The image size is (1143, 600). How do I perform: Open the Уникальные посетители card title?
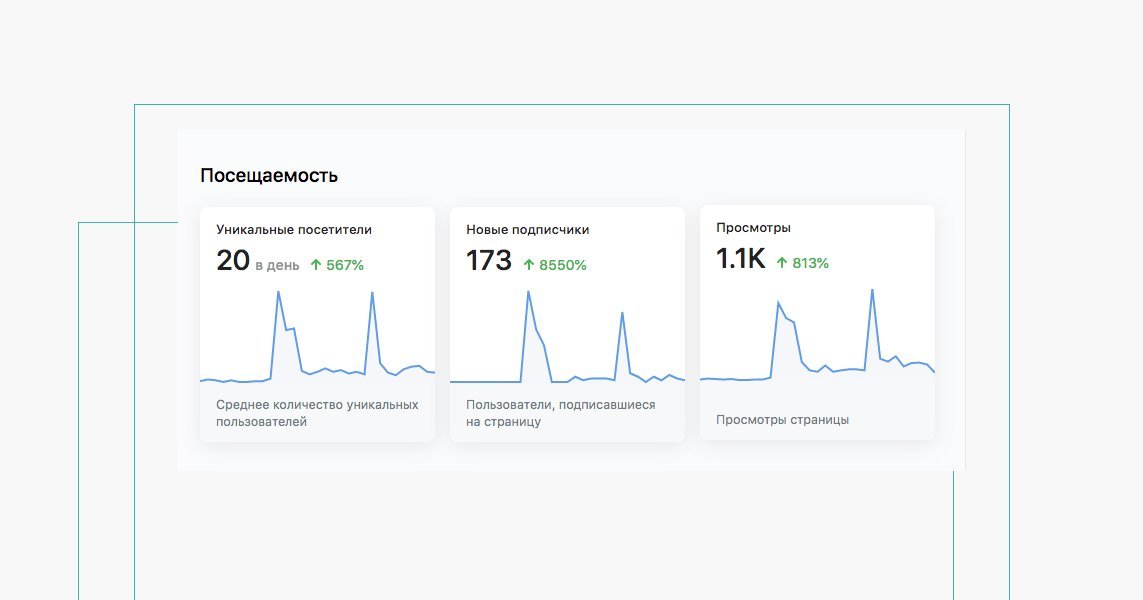[x=294, y=230]
